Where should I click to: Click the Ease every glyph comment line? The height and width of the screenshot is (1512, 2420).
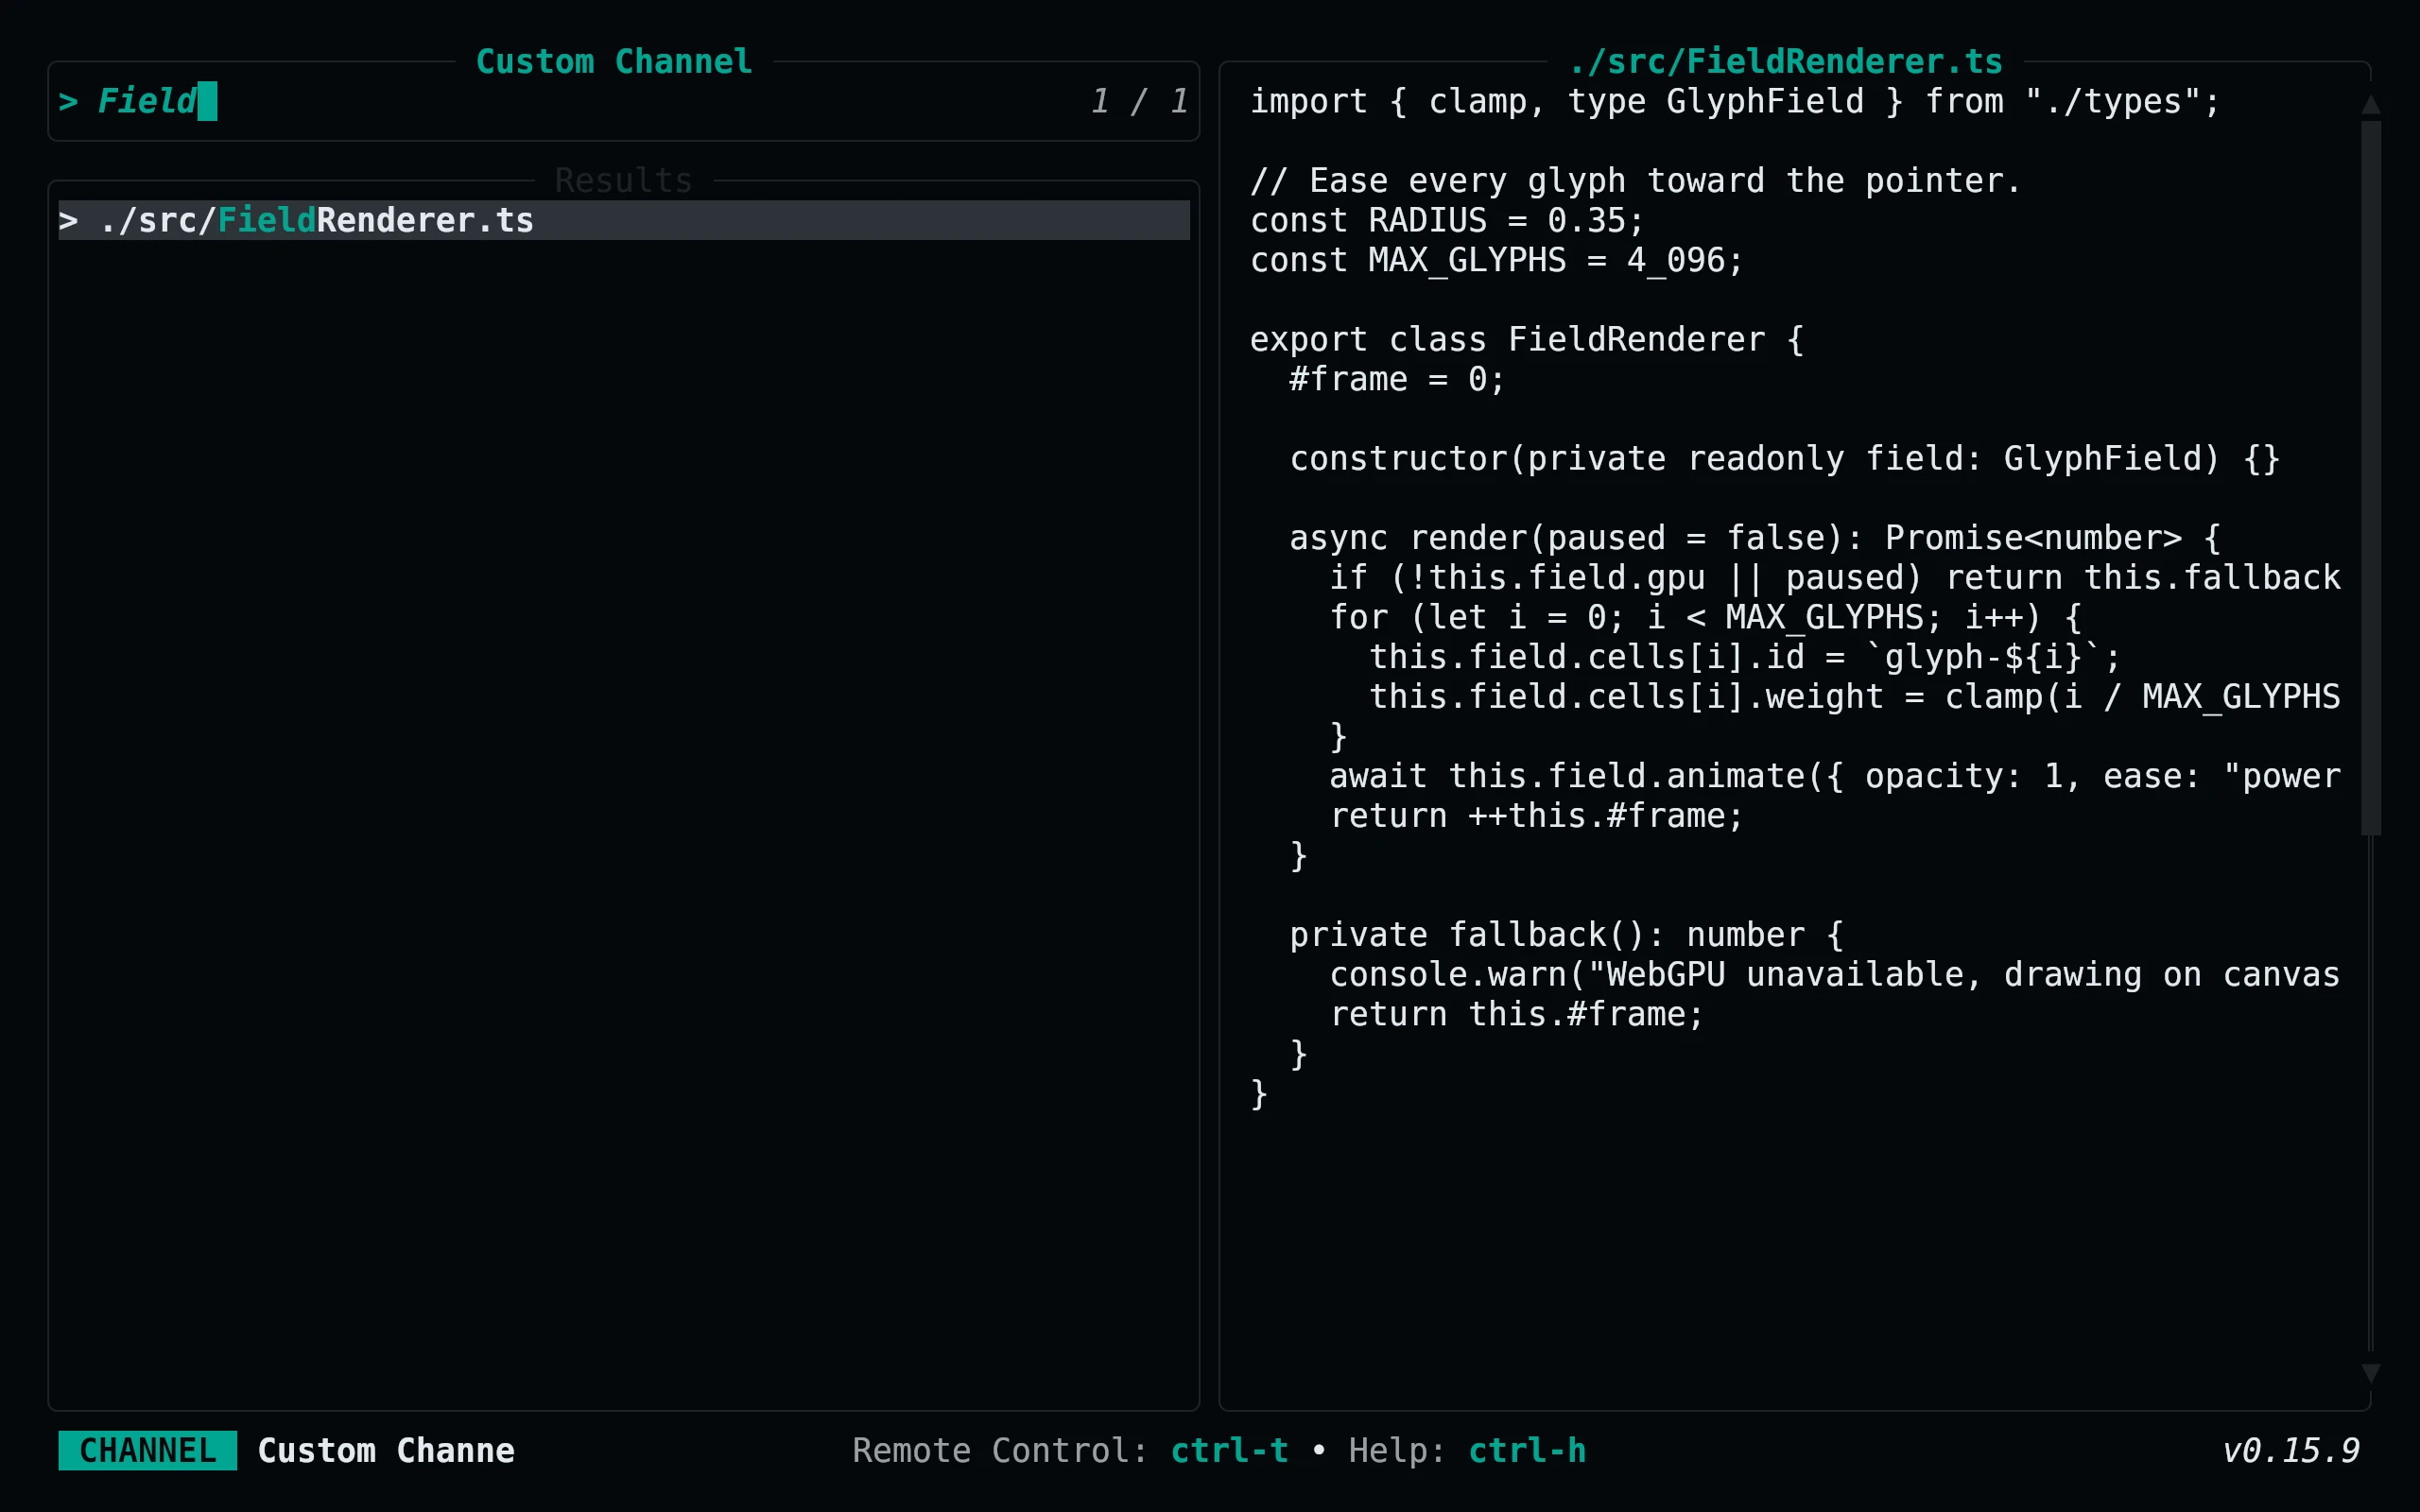tap(1636, 180)
